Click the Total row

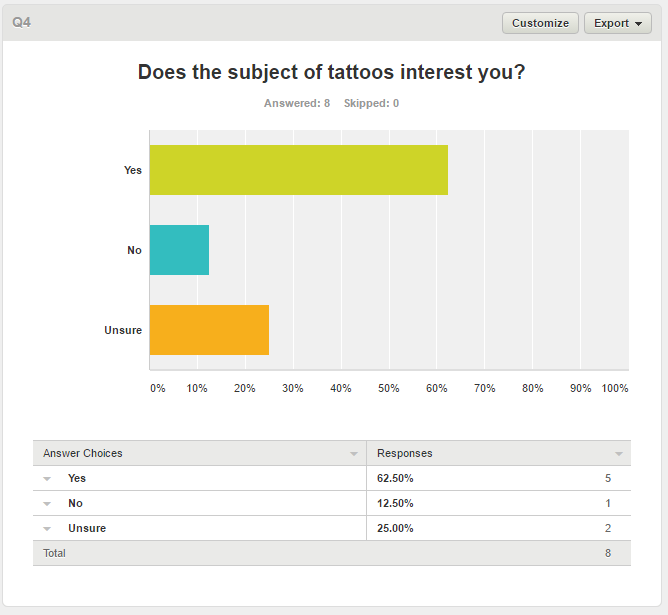point(332,553)
